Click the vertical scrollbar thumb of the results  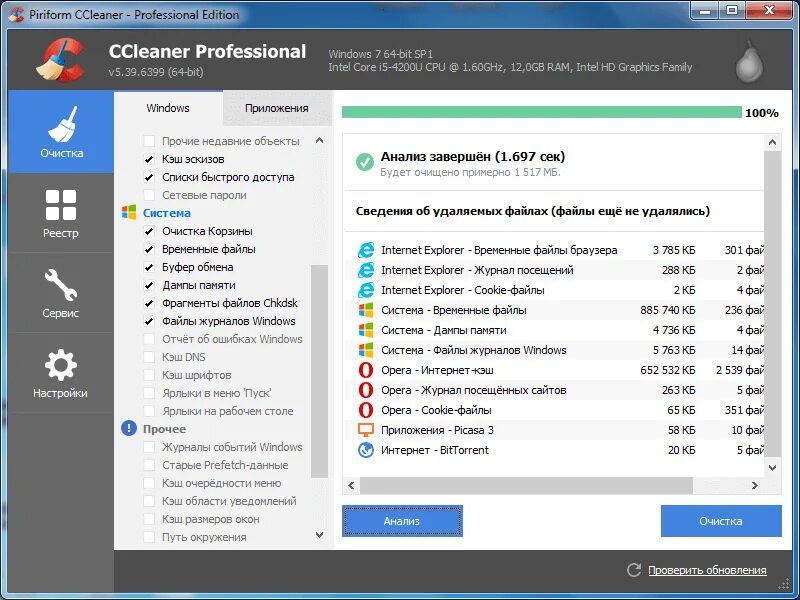(772, 304)
